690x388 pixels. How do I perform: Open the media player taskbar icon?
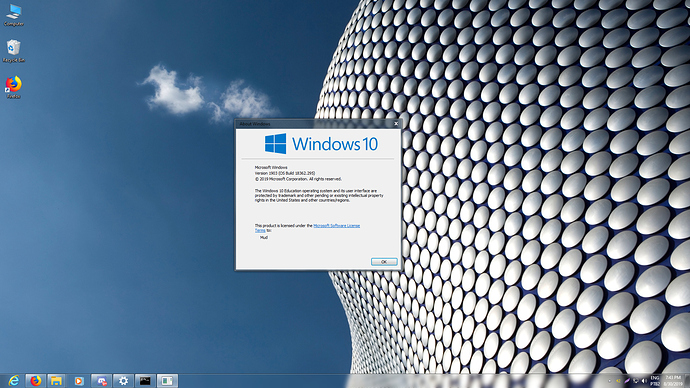[79, 381]
